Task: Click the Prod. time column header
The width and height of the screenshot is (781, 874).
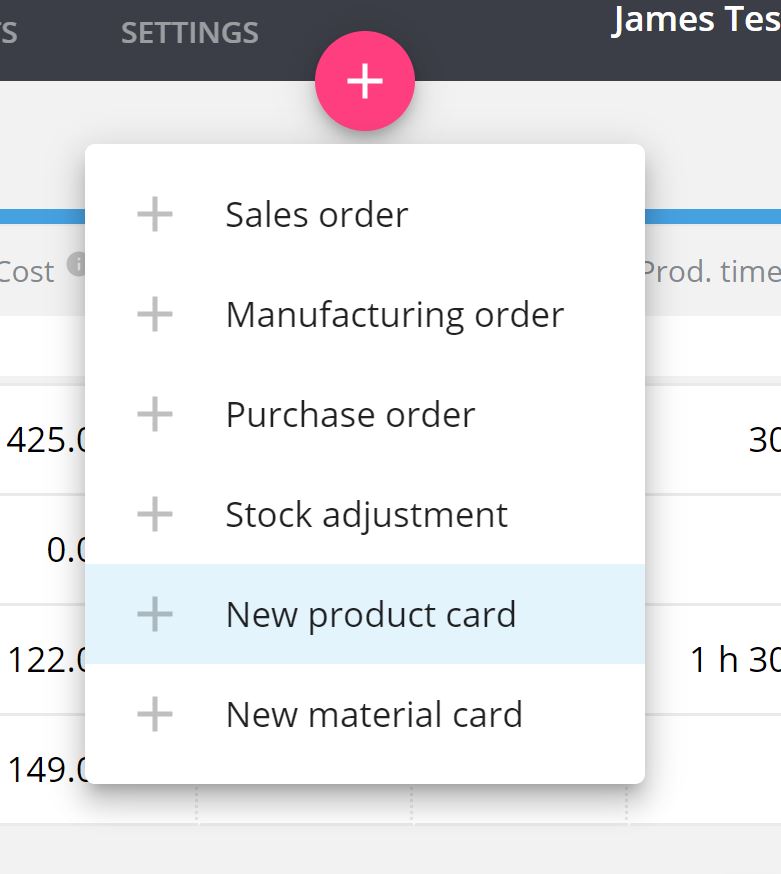Action: point(712,271)
